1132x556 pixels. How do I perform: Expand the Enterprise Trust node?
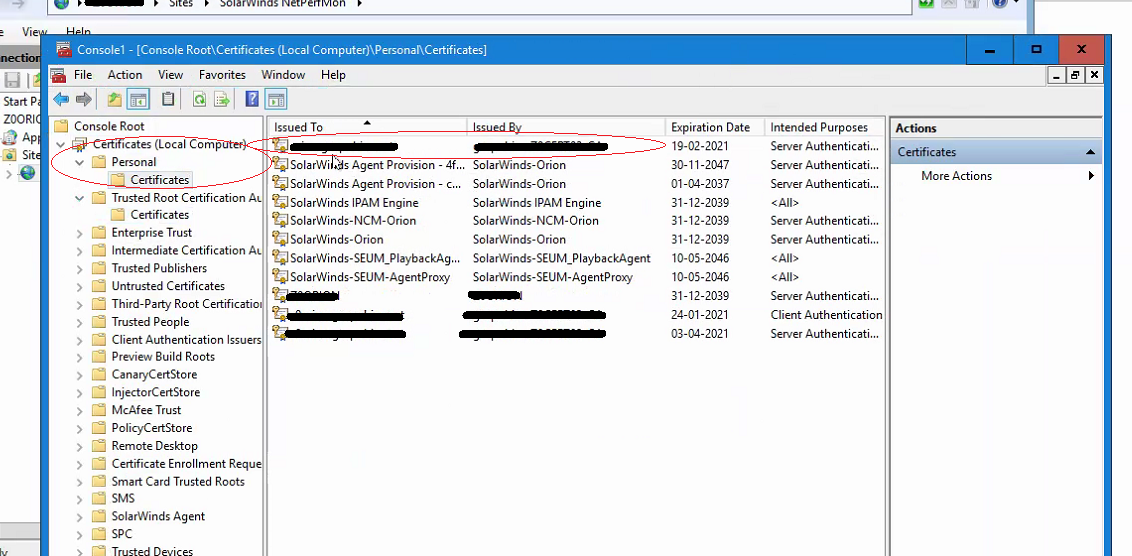pos(79,233)
